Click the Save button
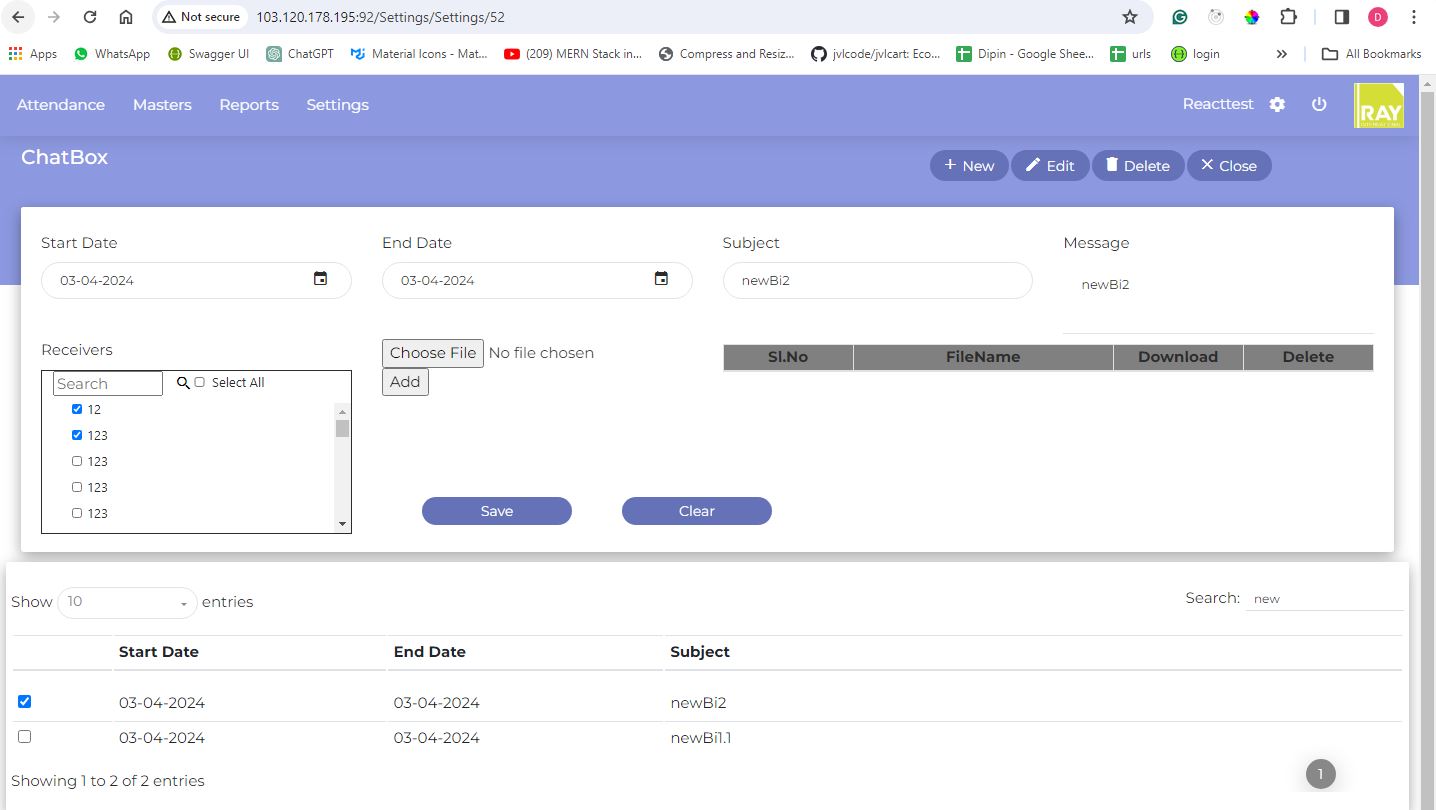The height and width of the screenshot is (810, 1436). coord(496,511)
